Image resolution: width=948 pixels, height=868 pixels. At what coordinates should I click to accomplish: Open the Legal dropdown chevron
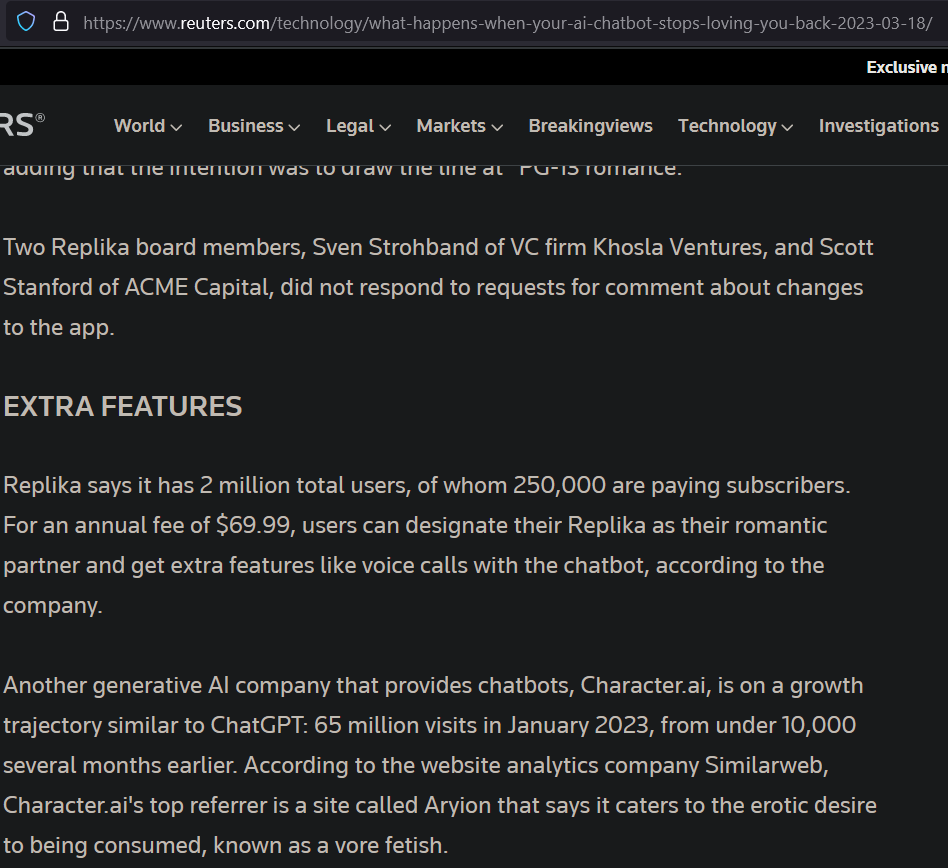coord(385,127)
